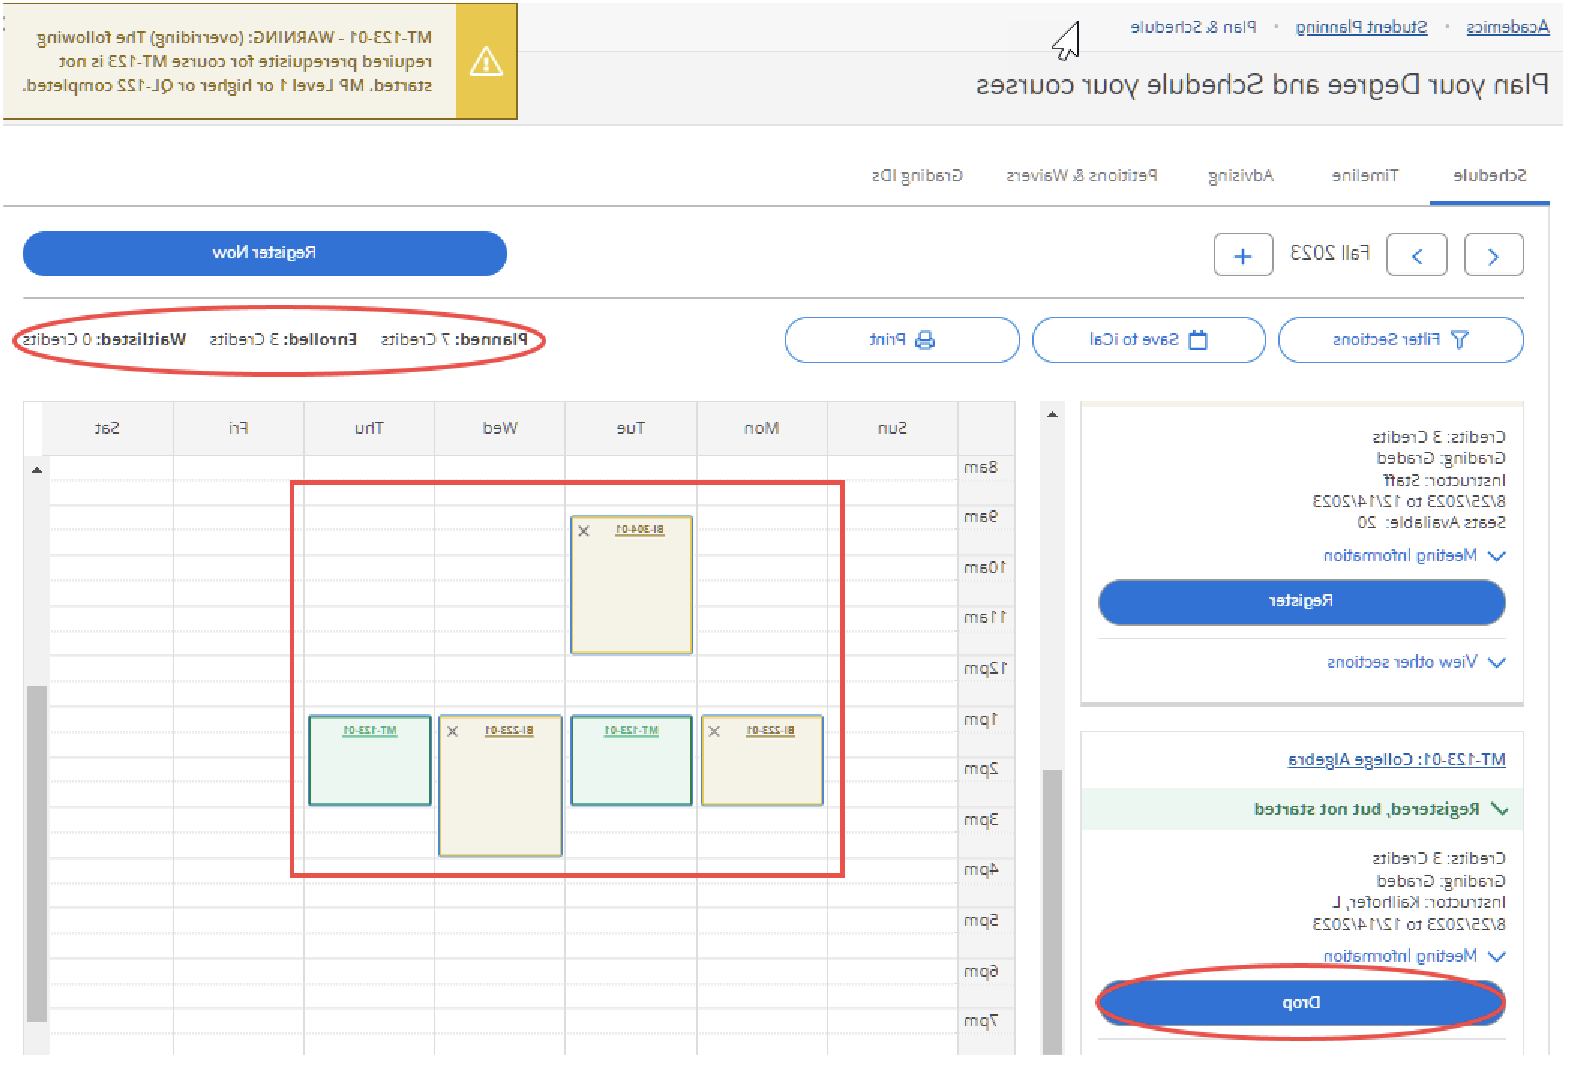Click the 'Planned: 7 Credits' text

454,340
